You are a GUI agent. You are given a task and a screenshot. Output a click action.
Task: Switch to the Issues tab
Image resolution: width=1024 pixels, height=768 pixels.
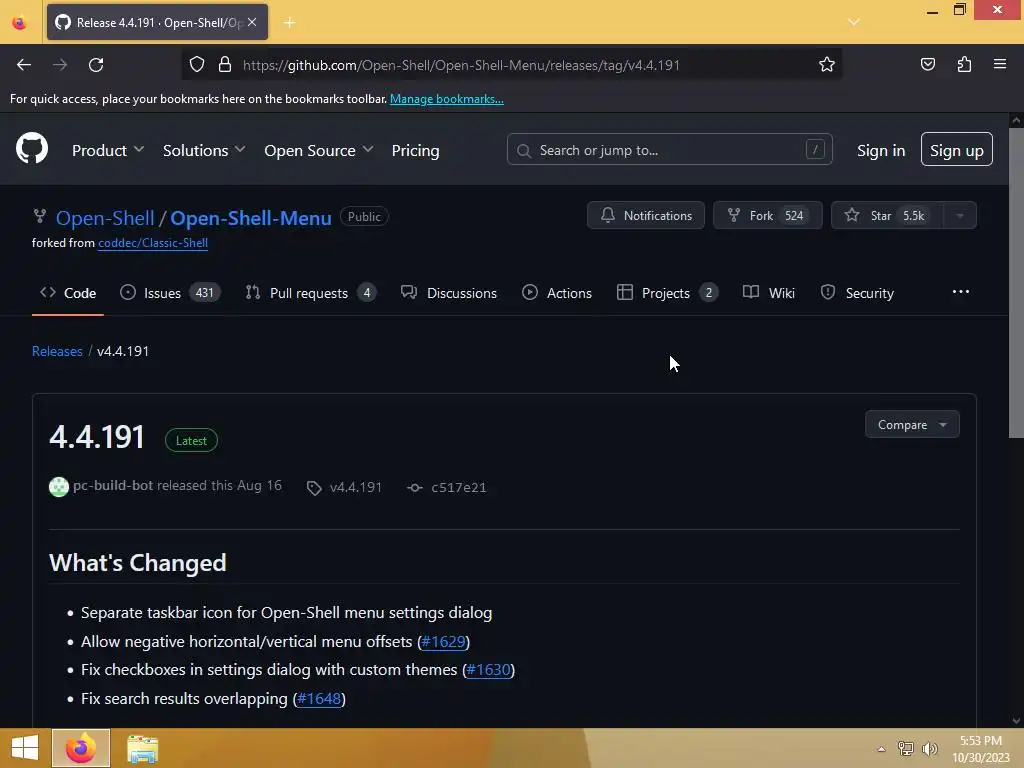[x=170, y=293]
